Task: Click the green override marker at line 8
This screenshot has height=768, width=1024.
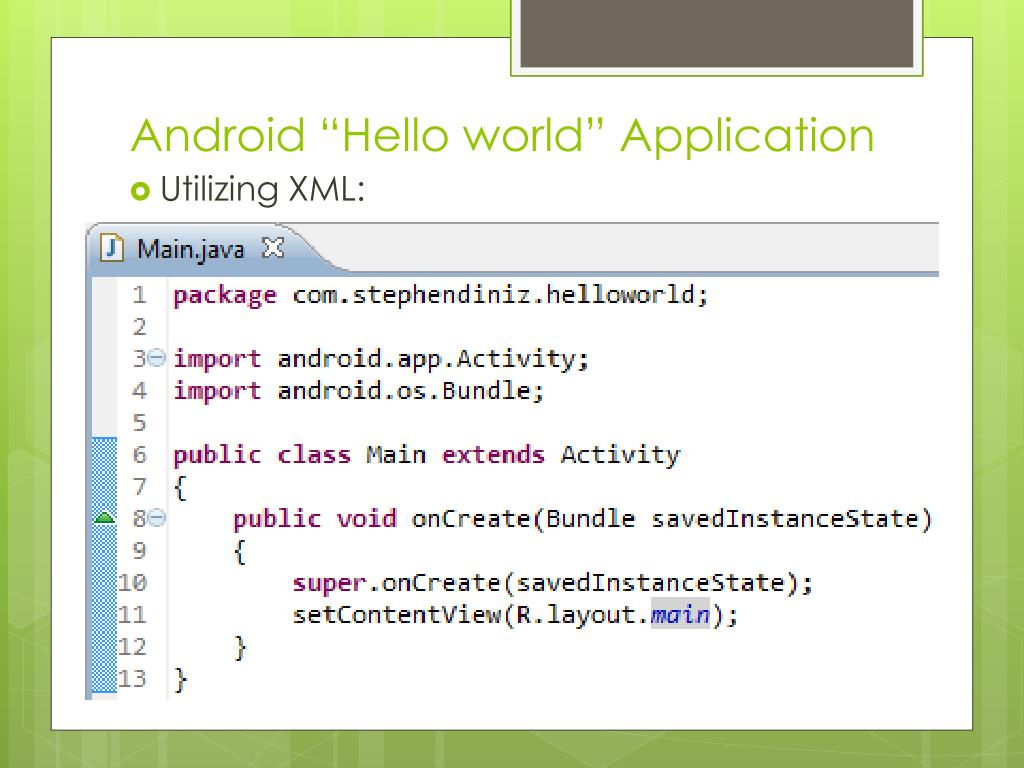Action: pos(104,519)
